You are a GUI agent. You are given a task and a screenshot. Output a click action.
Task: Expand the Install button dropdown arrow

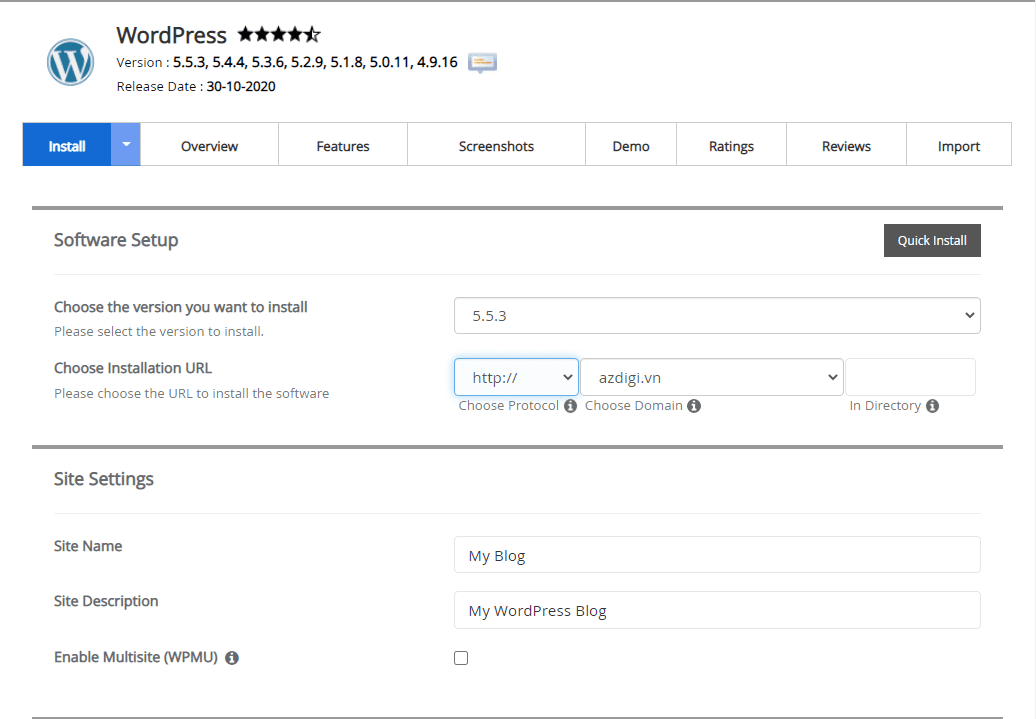(126, 145)
